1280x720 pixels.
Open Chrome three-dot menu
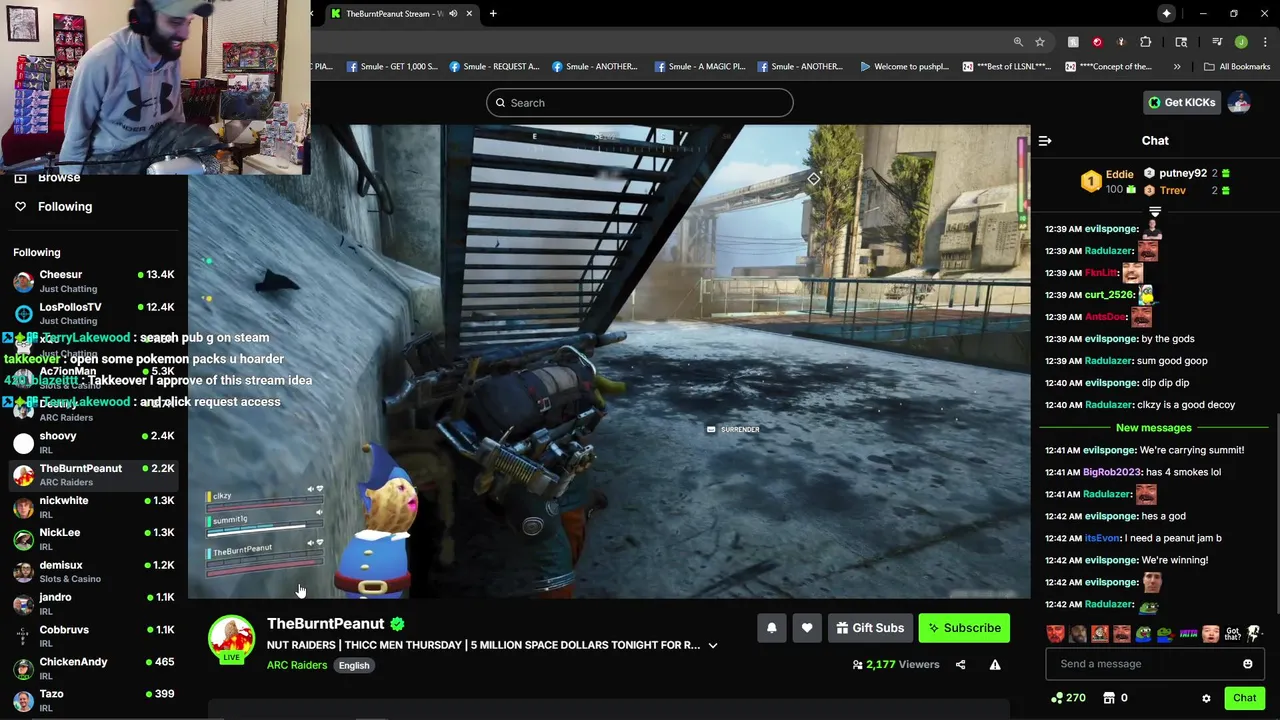tap(1265, 42)
